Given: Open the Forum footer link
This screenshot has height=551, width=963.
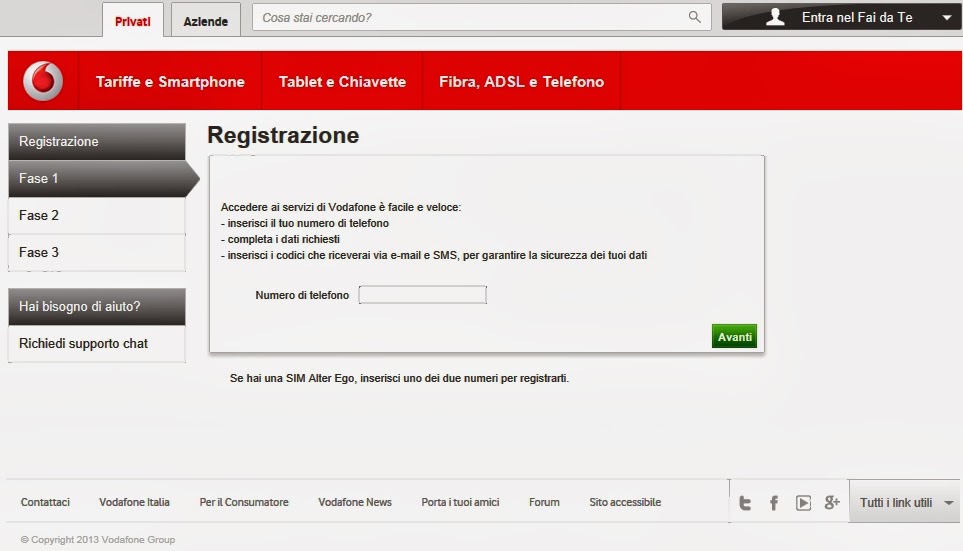Looking at the screenshot, I should pos(544,502).
